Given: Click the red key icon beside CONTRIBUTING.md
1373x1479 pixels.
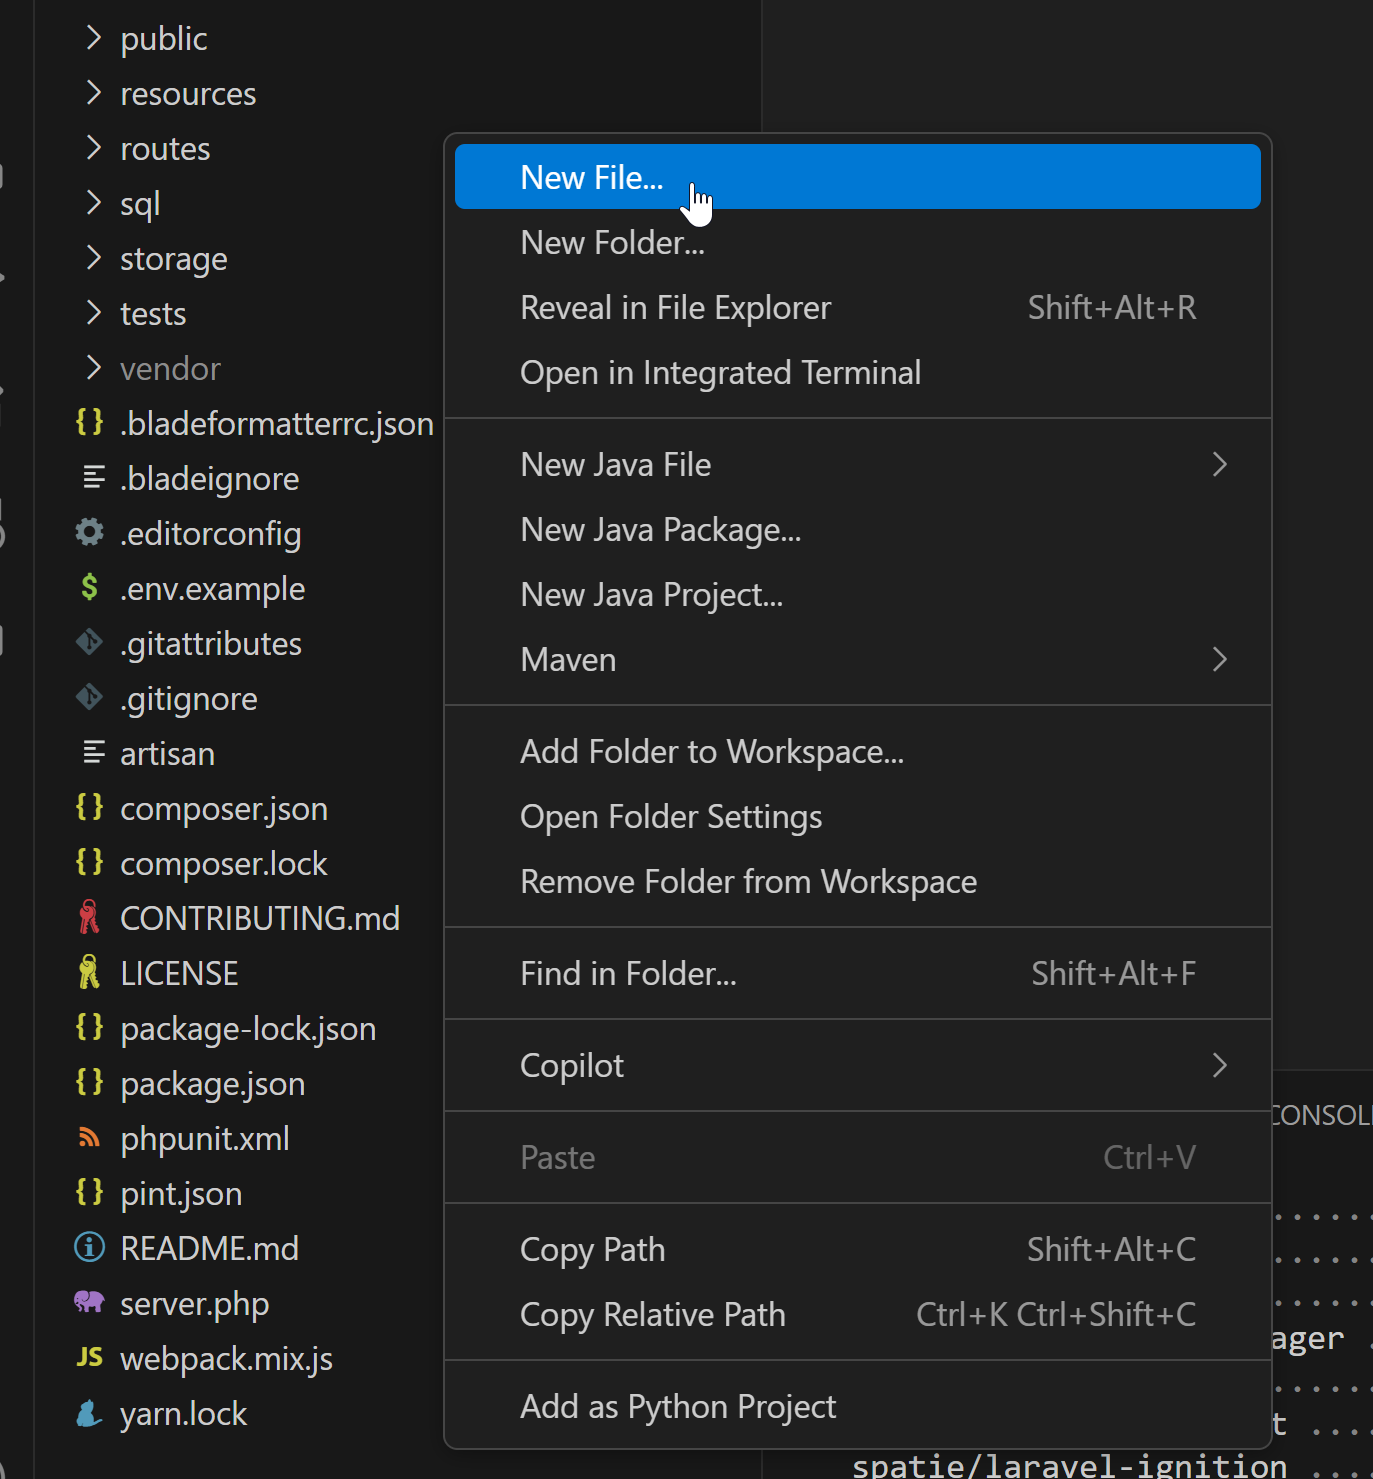Looking at the screenshot, I should 90,917.
